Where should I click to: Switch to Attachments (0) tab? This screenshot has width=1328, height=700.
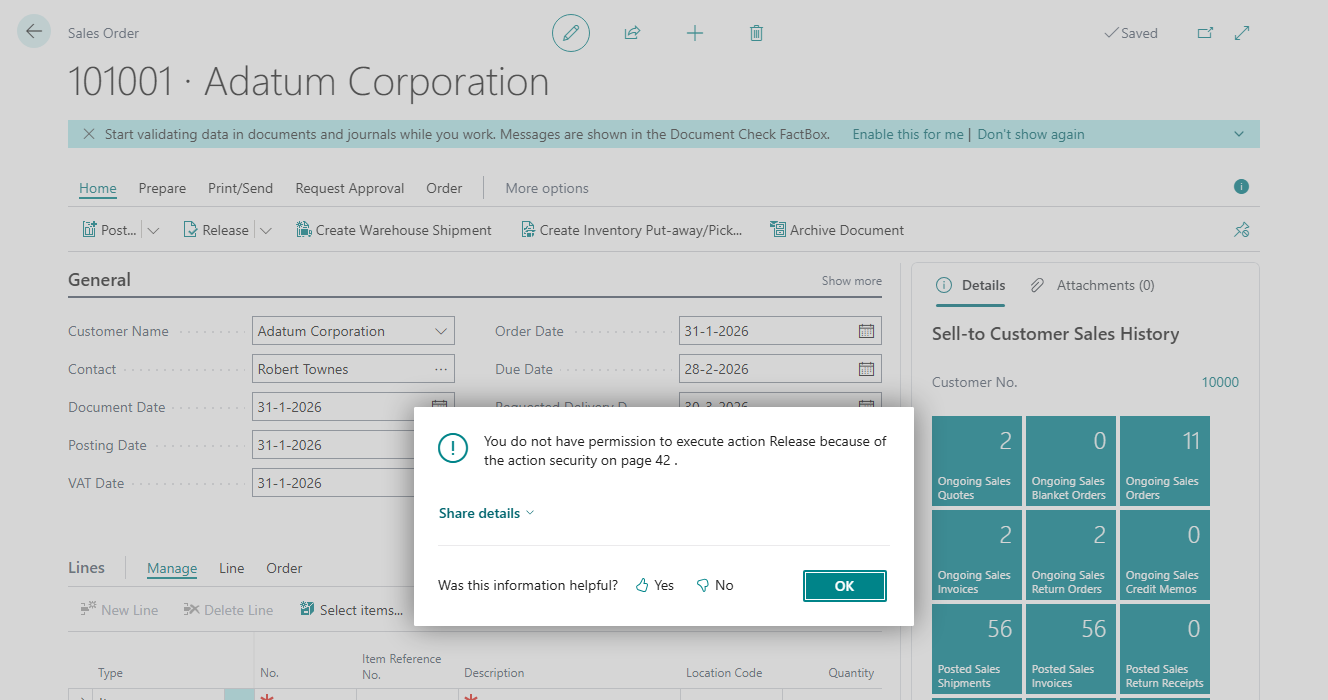pyautogui.click(x=1092, y=285)
